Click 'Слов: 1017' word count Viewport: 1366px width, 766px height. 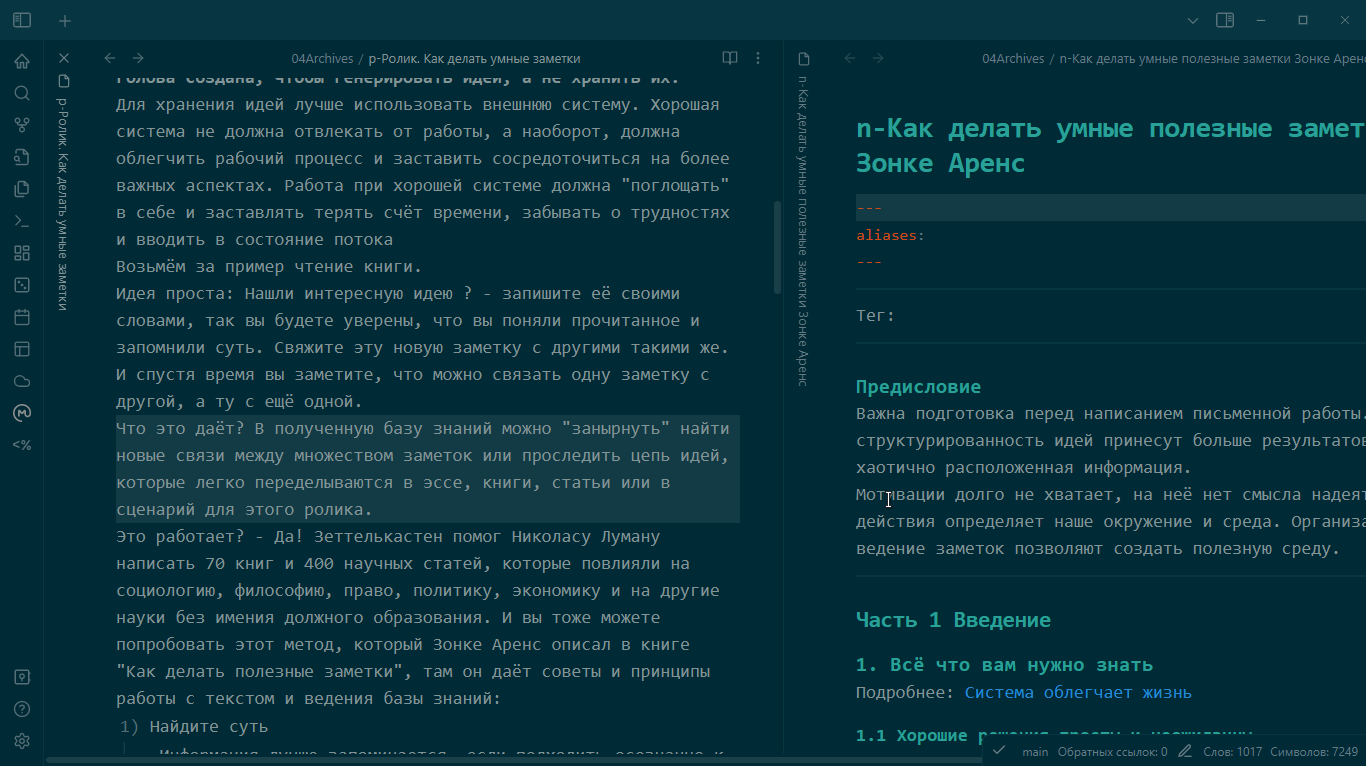[1233, 752]
